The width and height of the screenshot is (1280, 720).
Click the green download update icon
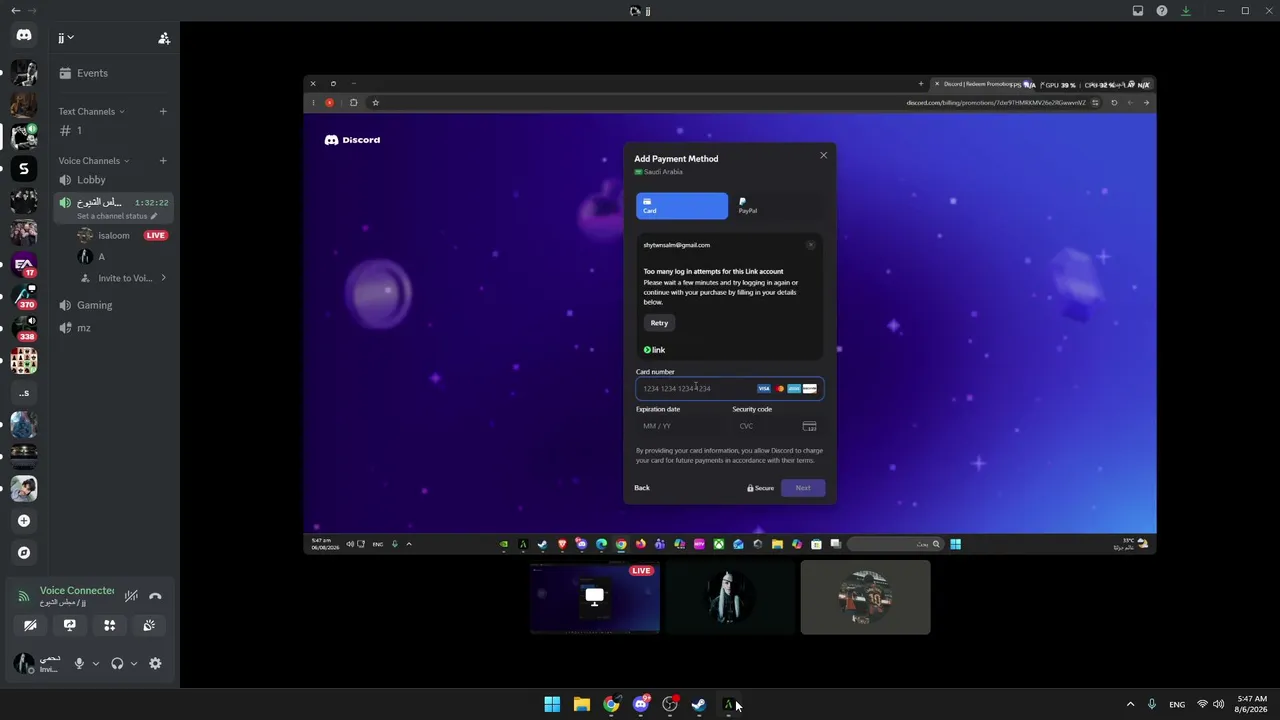(x=1186, y=11)
